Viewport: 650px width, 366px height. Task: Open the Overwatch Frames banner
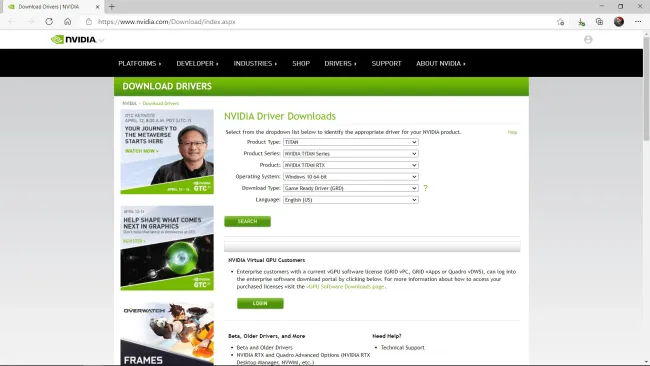click(x=167, y=334)
